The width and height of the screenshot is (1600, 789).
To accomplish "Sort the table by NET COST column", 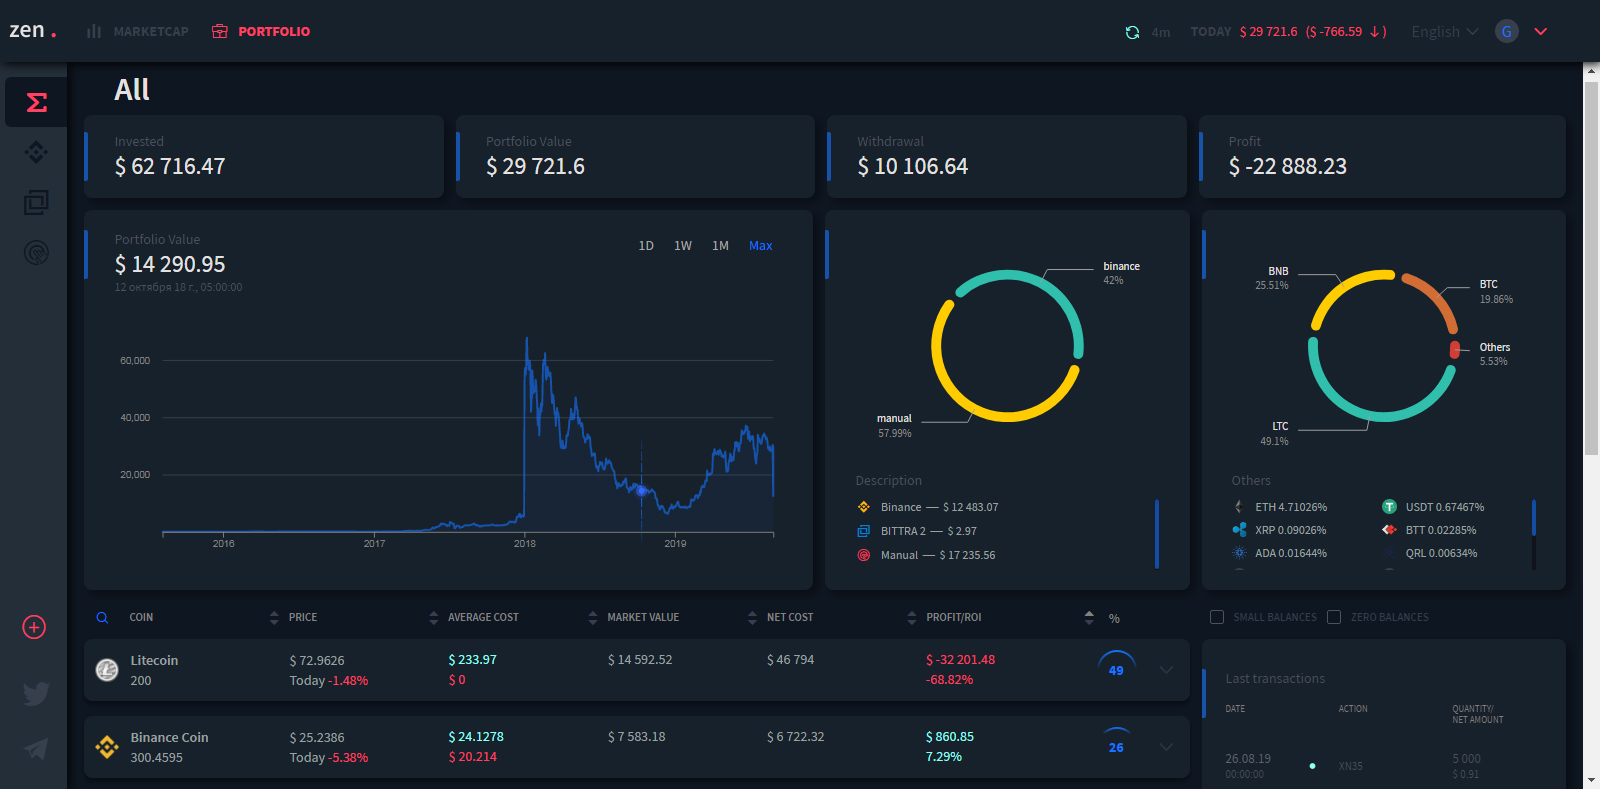I will [x=790, y=618].
